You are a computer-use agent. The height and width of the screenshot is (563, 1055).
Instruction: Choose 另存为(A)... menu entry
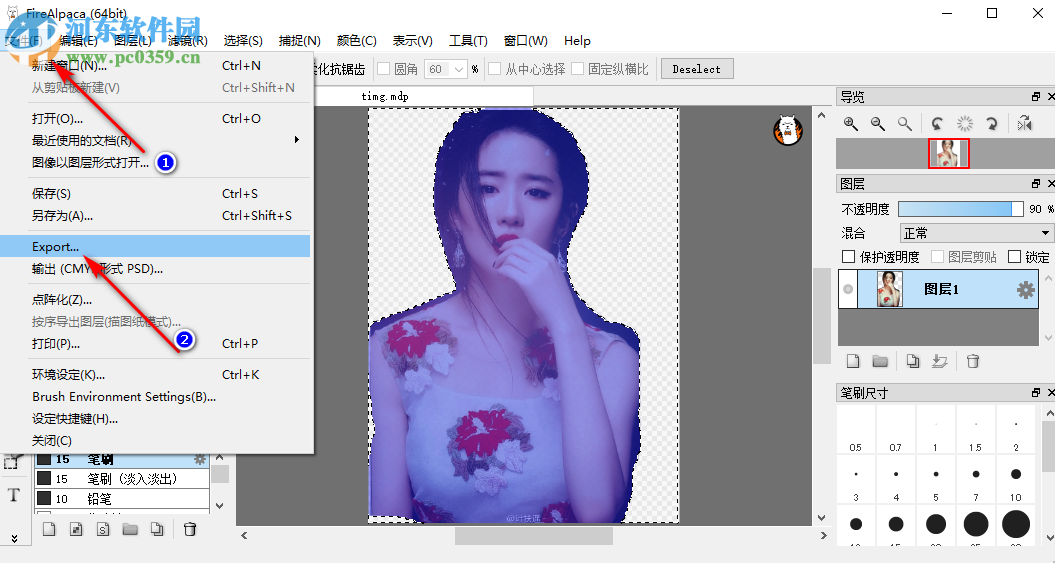pyautogui.click(x=155, y=216)
